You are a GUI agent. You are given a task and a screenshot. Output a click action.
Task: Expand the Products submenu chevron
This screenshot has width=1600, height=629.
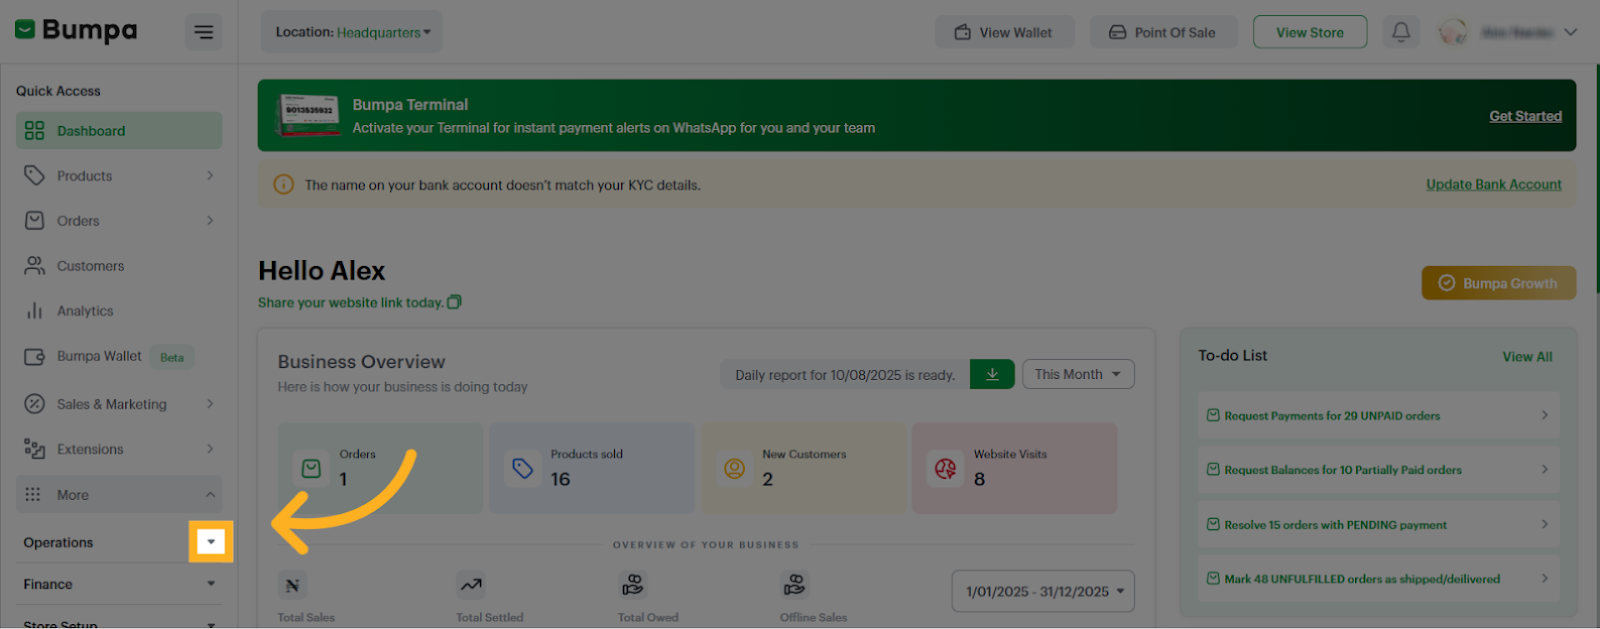point(210,176)
